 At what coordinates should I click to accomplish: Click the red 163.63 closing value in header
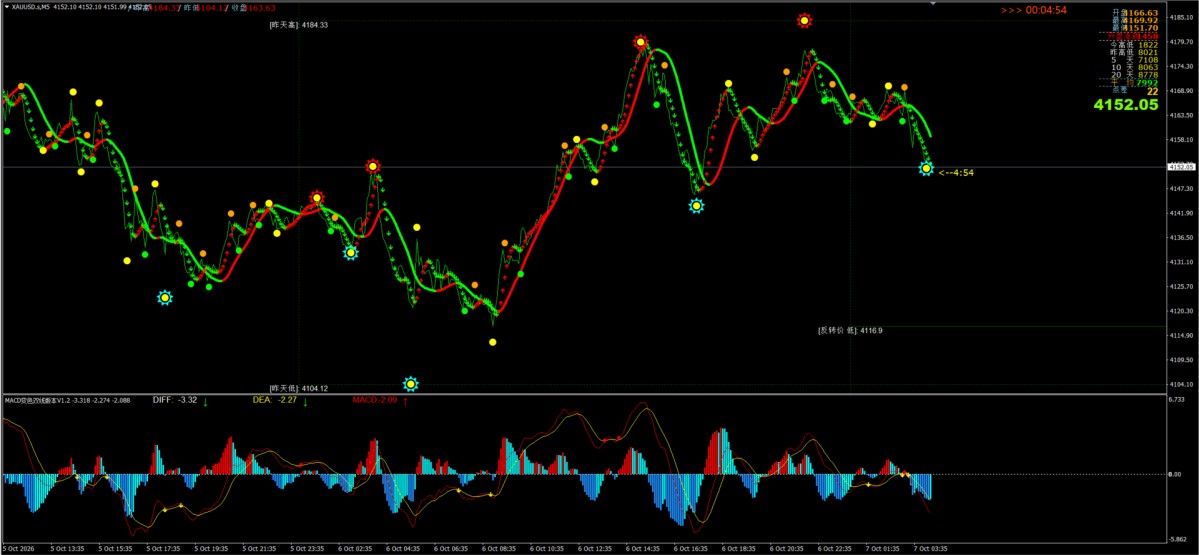[260, 8]
